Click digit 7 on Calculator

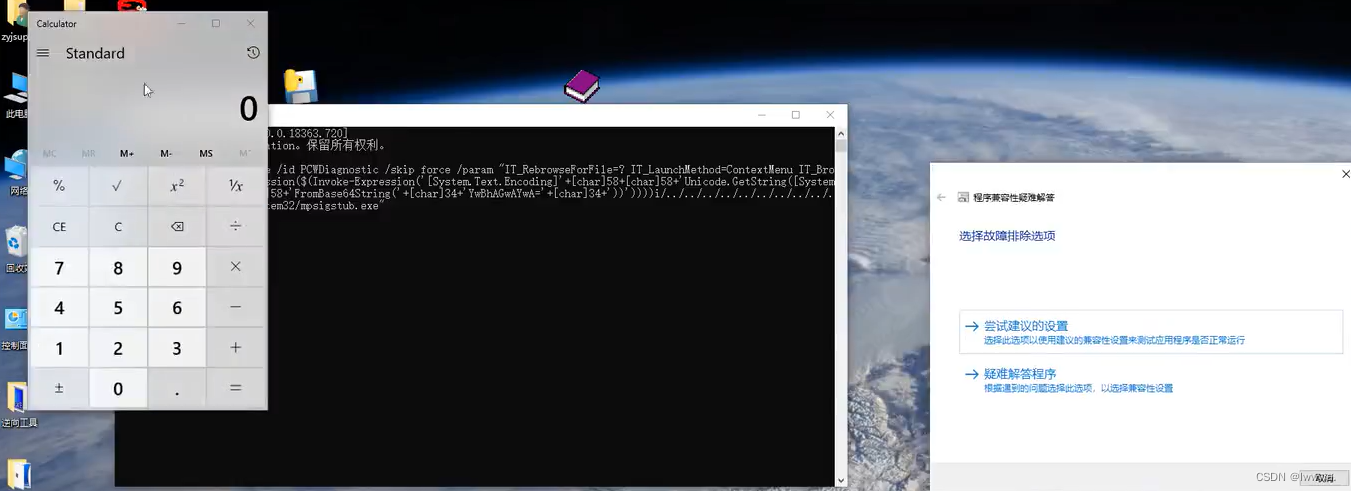point(59,267)
